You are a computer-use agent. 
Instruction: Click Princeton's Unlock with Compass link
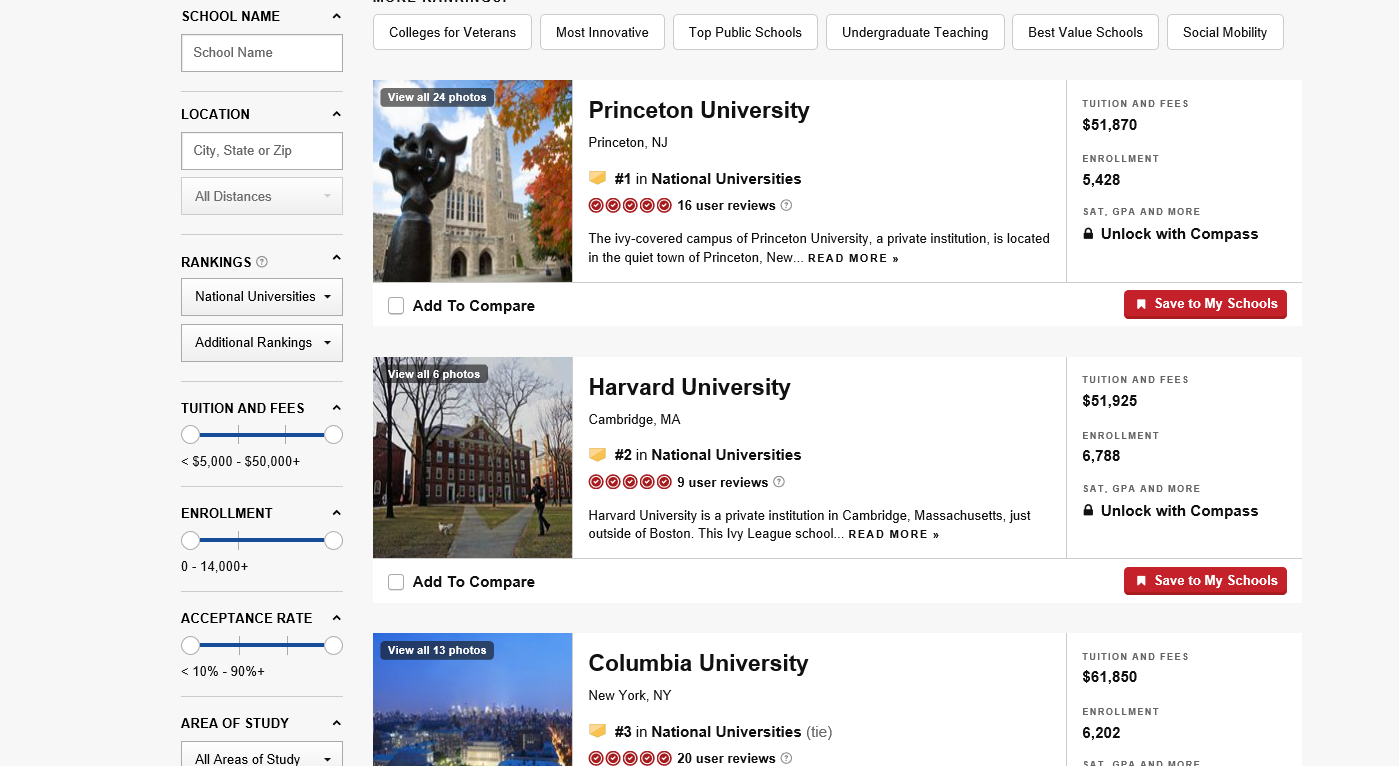click(x=1179, y=234)
